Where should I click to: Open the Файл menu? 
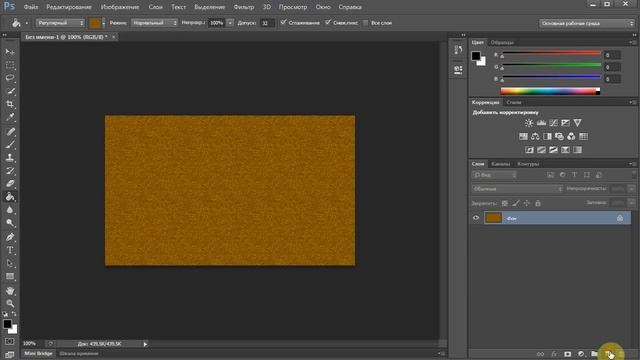31,7
